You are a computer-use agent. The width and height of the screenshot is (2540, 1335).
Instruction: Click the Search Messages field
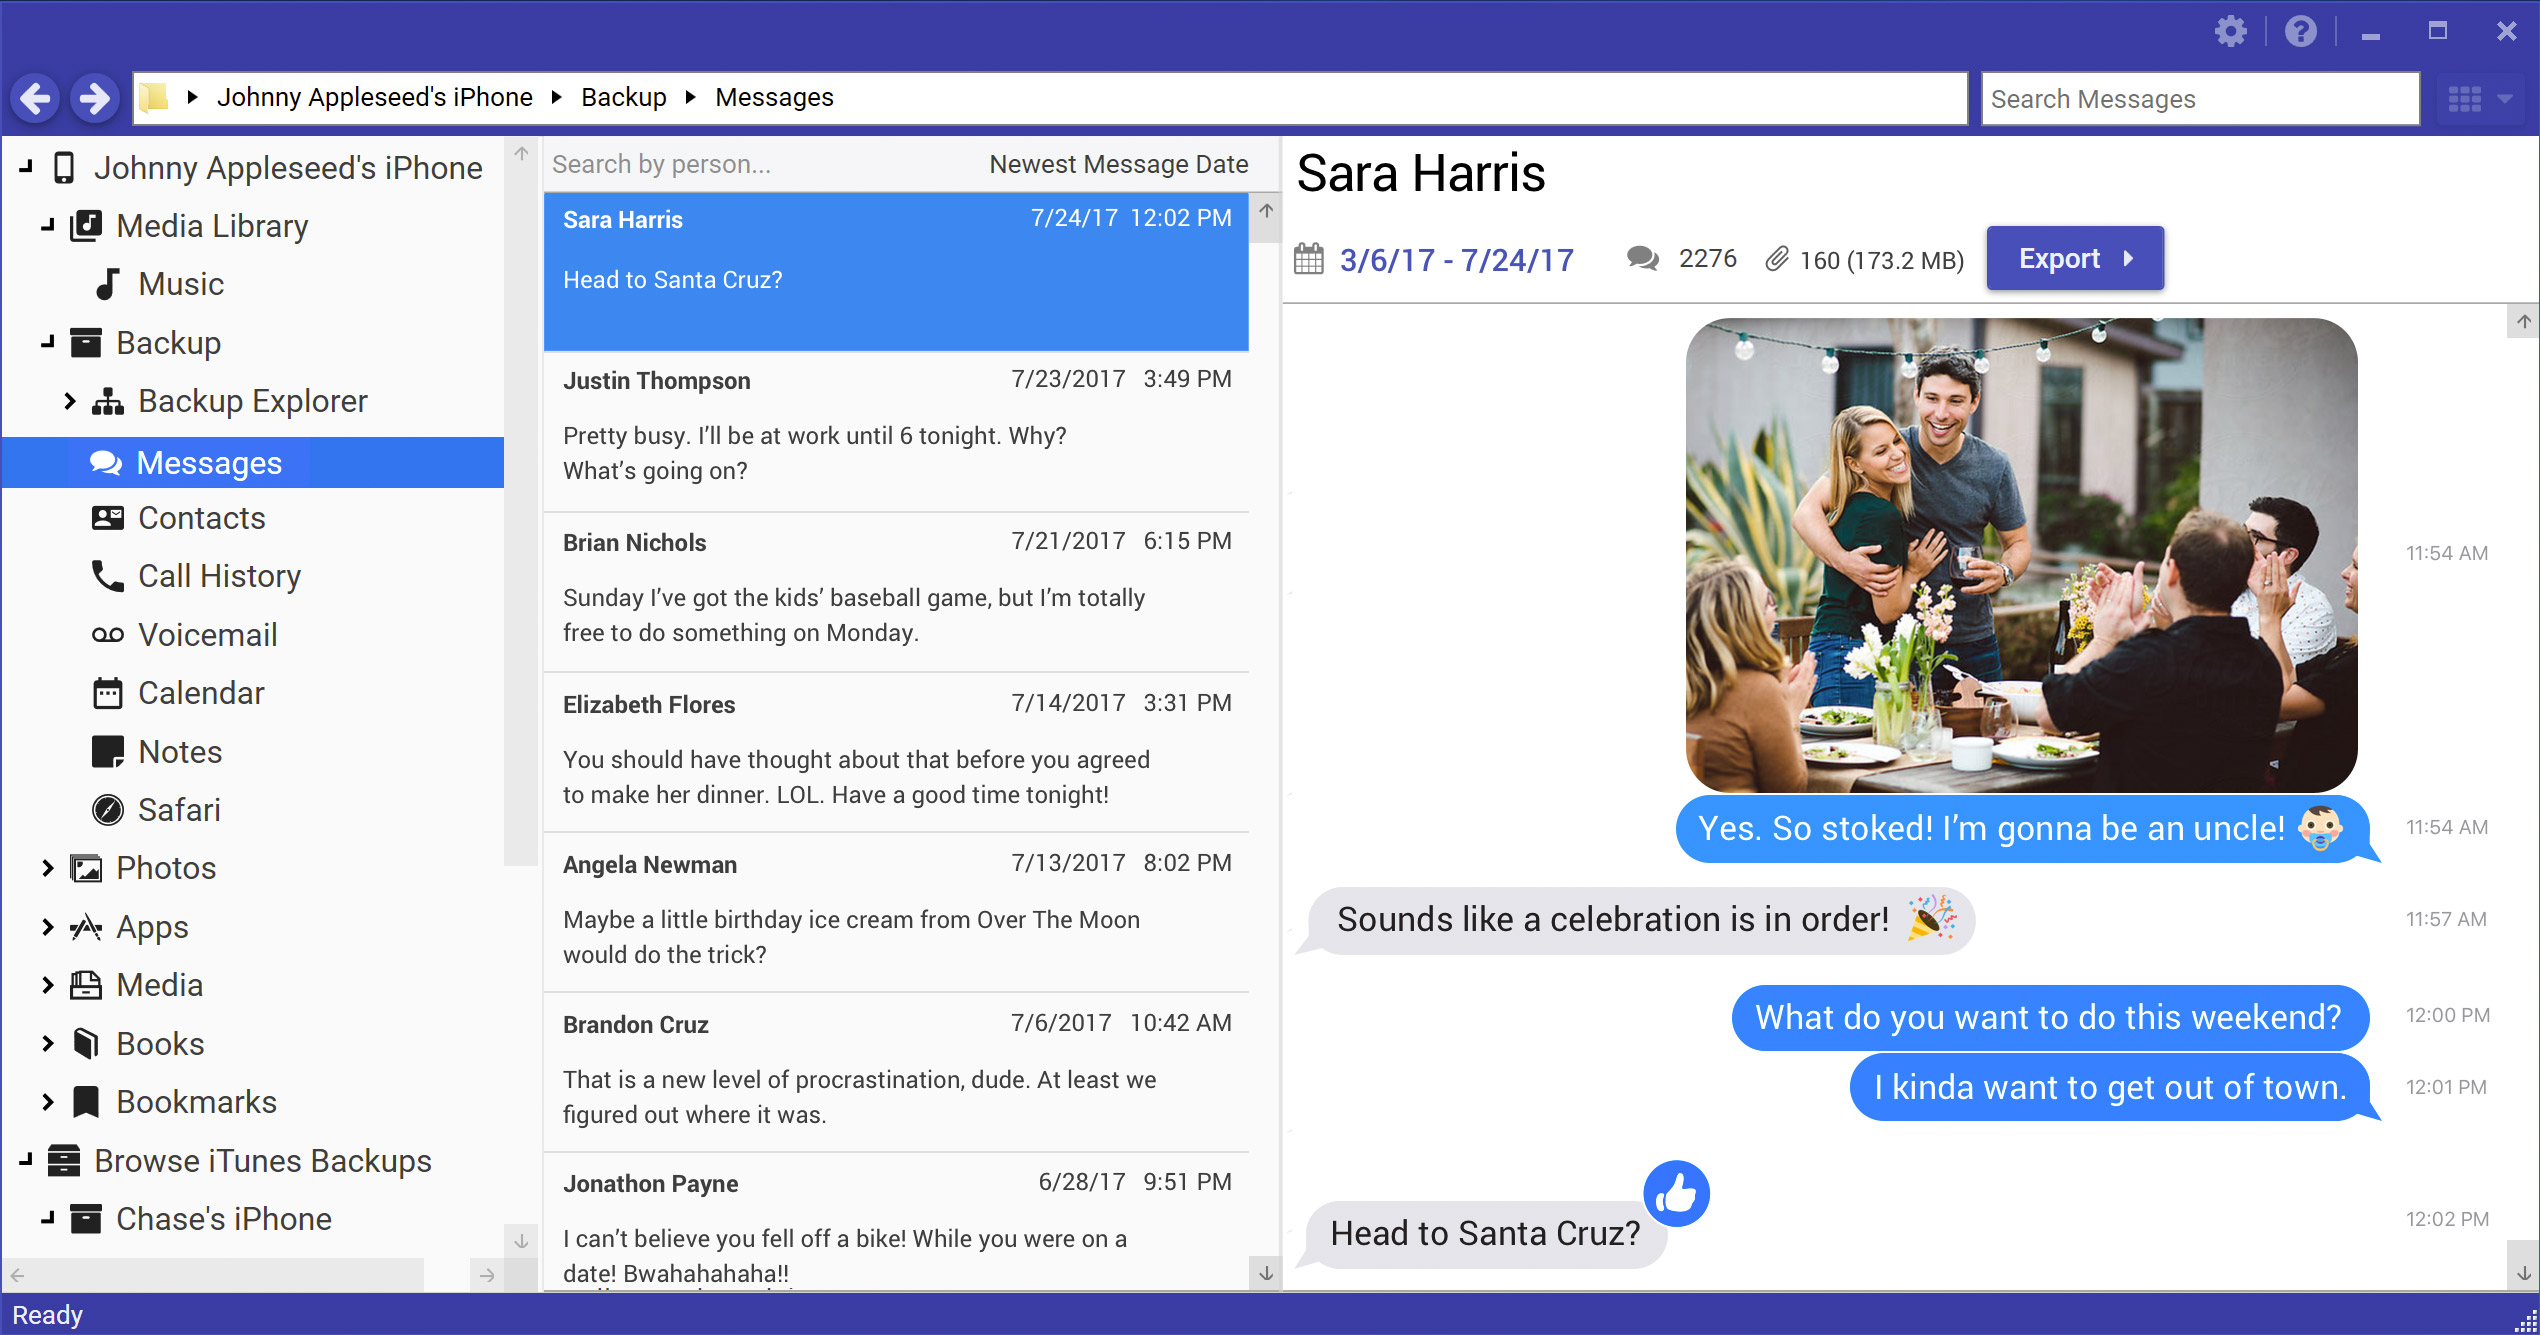tap(2198, 99)
